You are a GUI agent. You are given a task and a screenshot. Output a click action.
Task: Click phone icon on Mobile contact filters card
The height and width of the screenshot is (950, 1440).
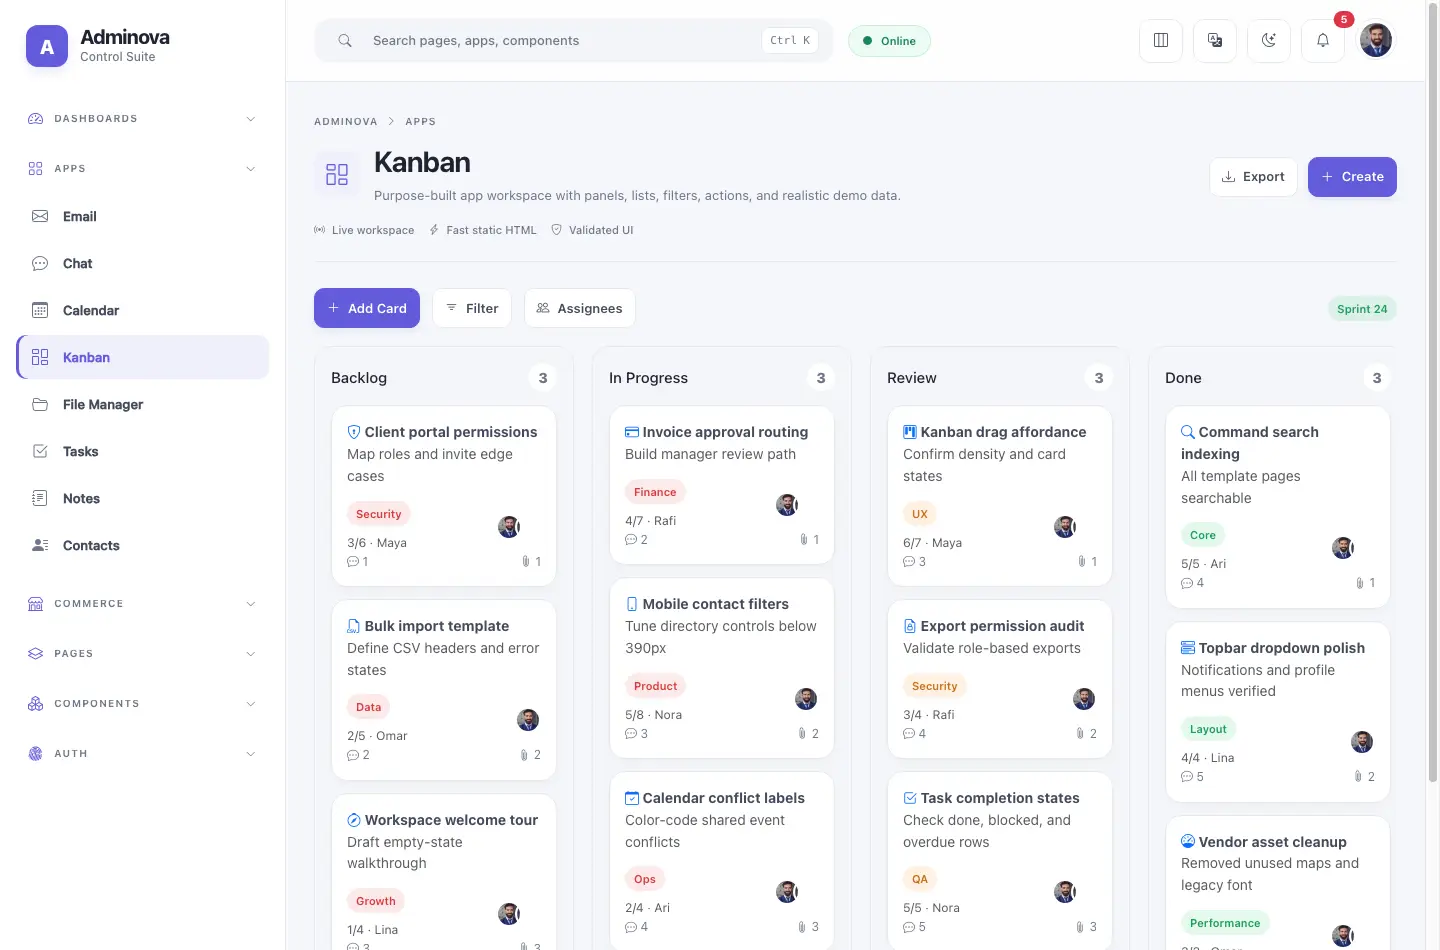coord(632,604)
